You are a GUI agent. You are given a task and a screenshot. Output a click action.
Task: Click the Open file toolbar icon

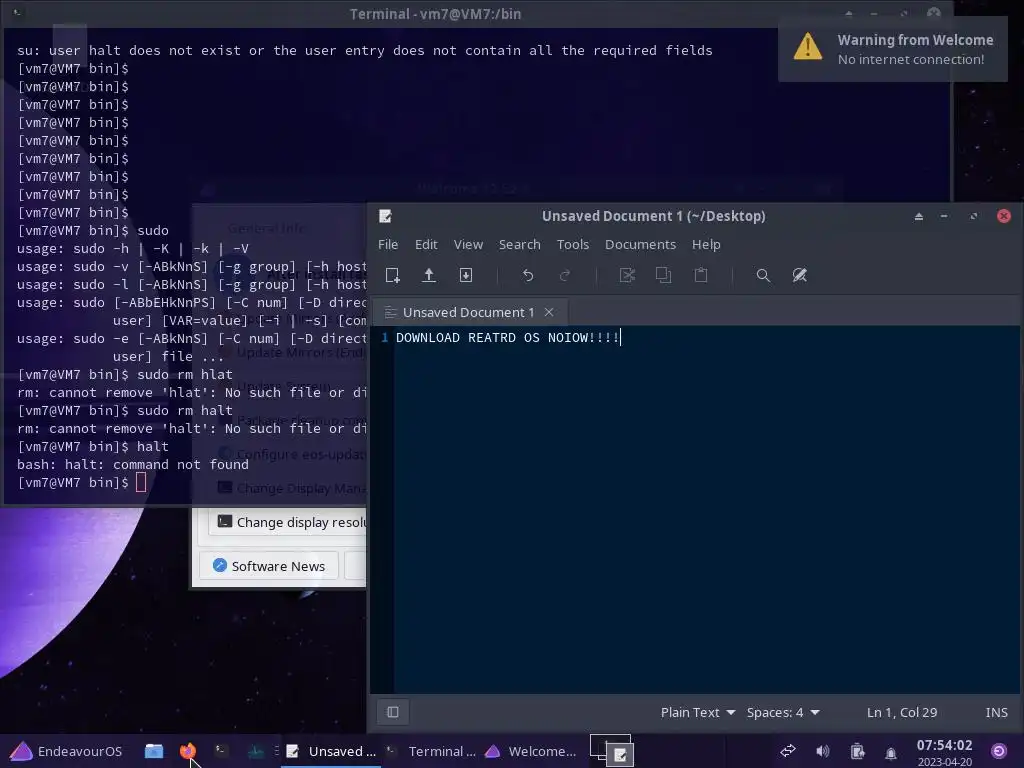(428, 275)
